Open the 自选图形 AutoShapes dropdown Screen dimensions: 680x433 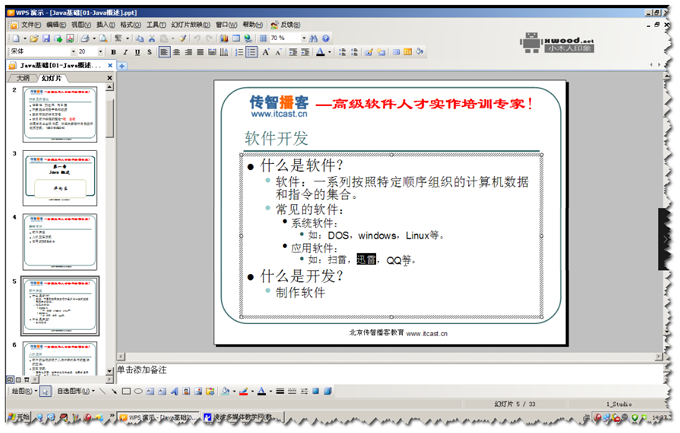pos(76,391)
